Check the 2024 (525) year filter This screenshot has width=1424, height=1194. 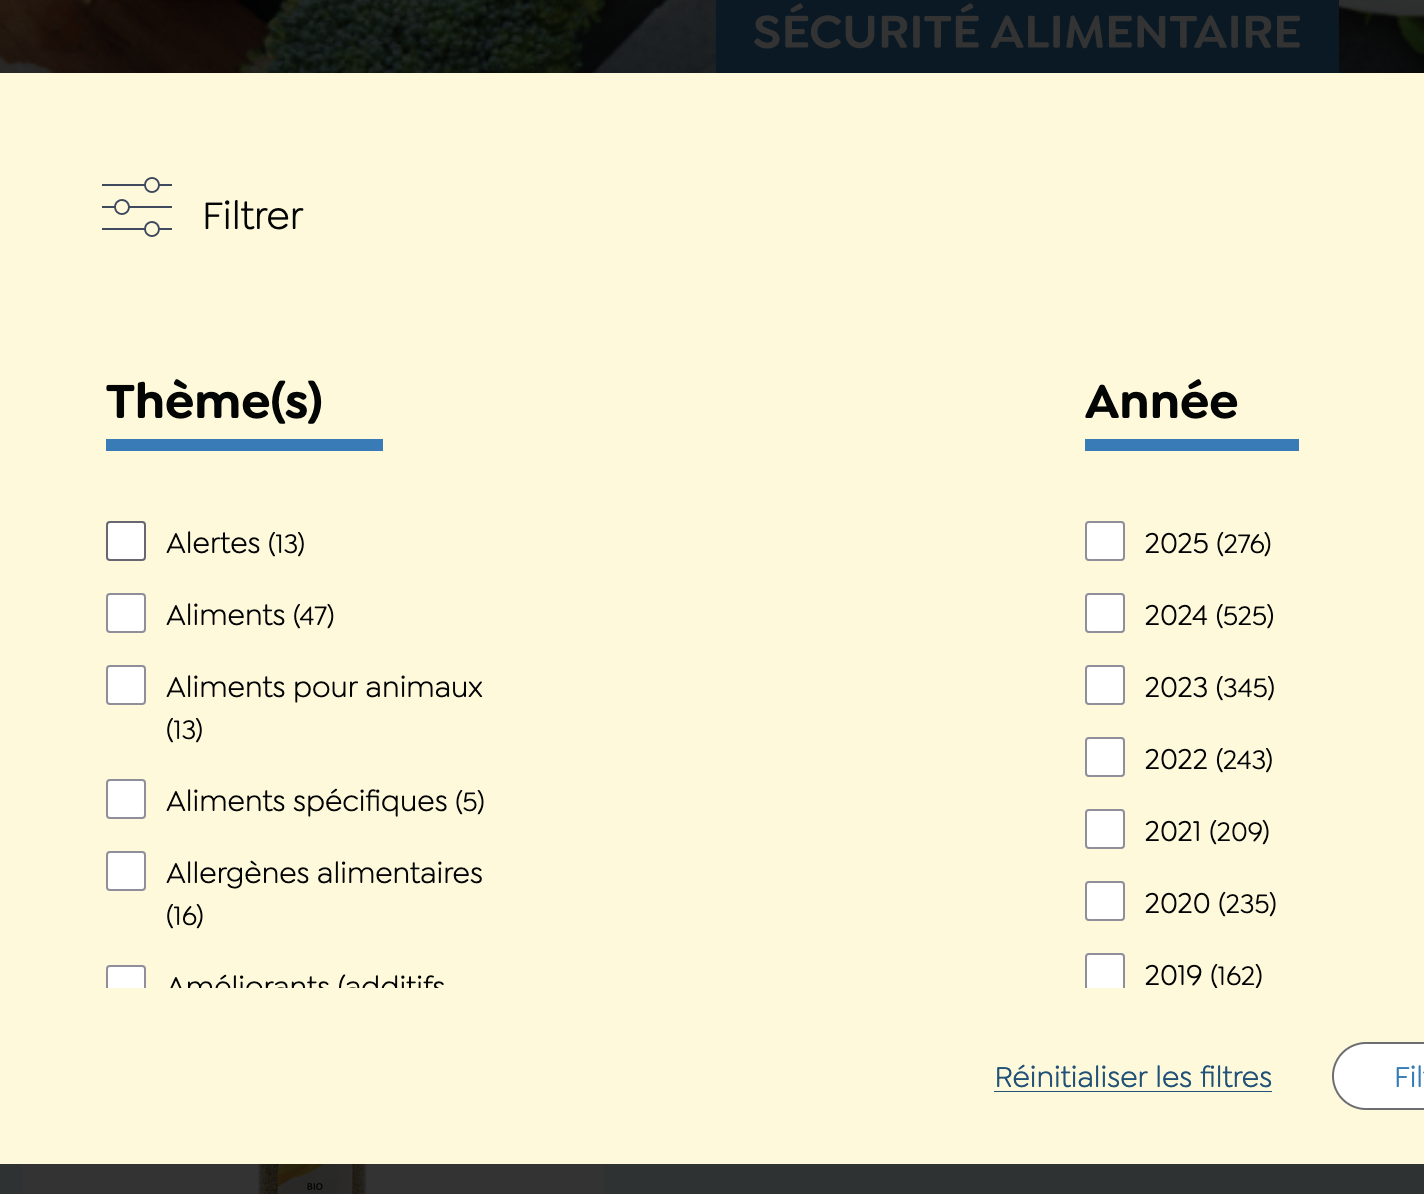tap(1105, 613)
